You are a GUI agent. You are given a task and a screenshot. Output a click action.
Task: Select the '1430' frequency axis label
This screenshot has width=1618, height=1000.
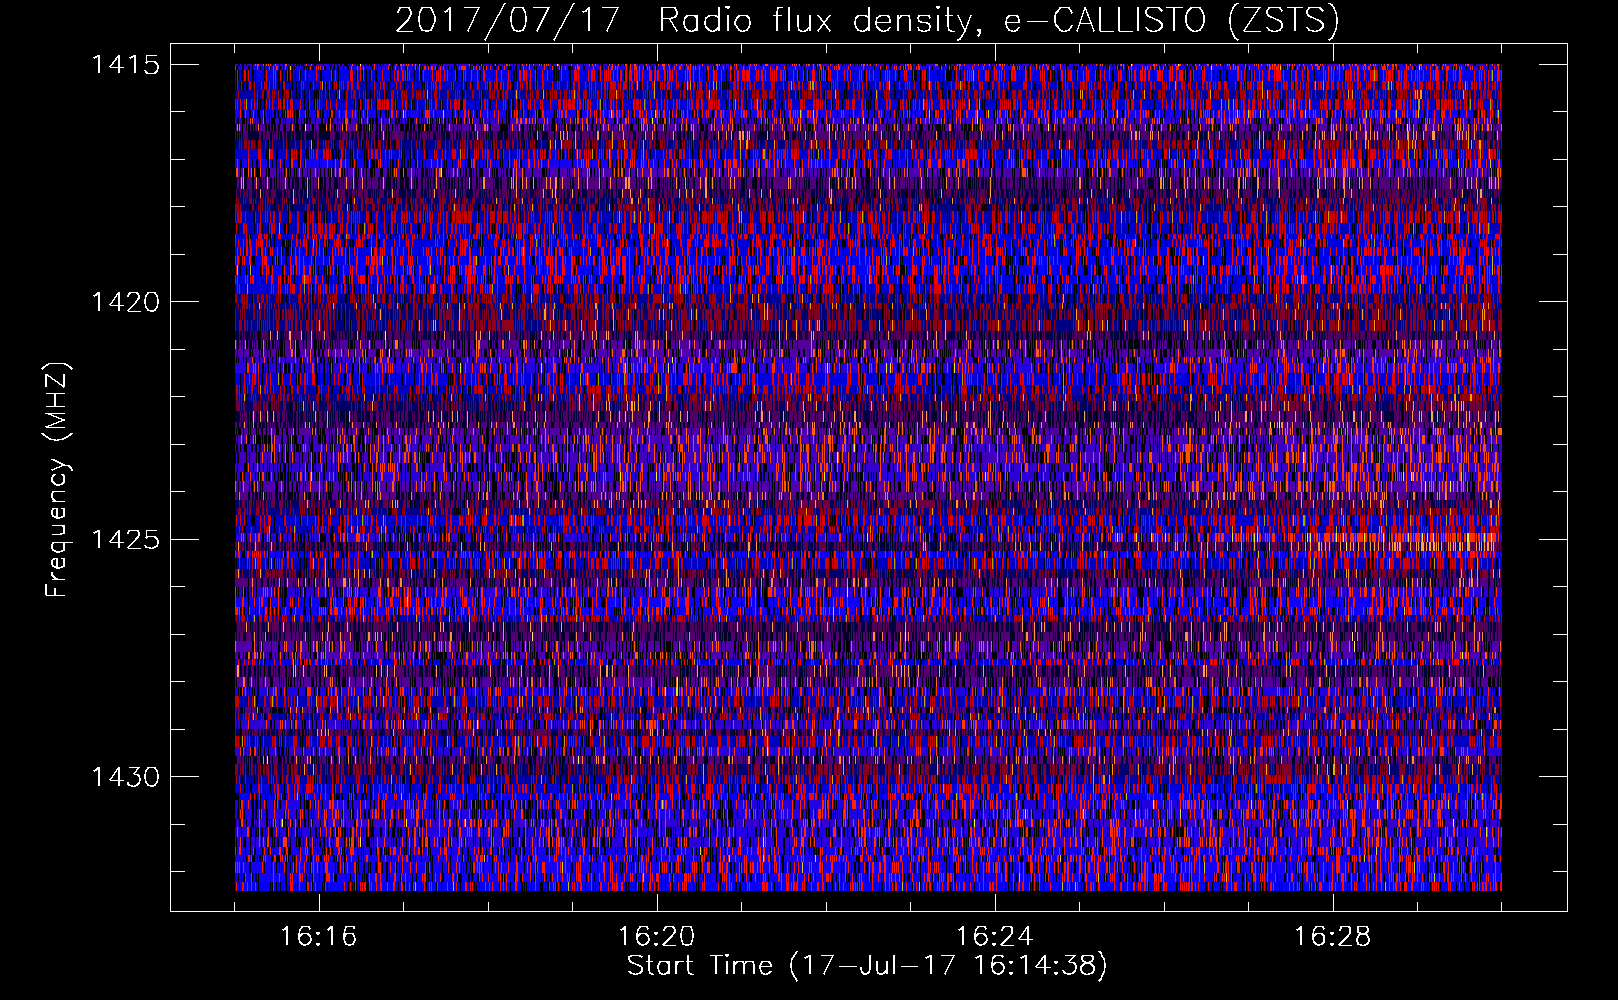click(x=125, y=777)
